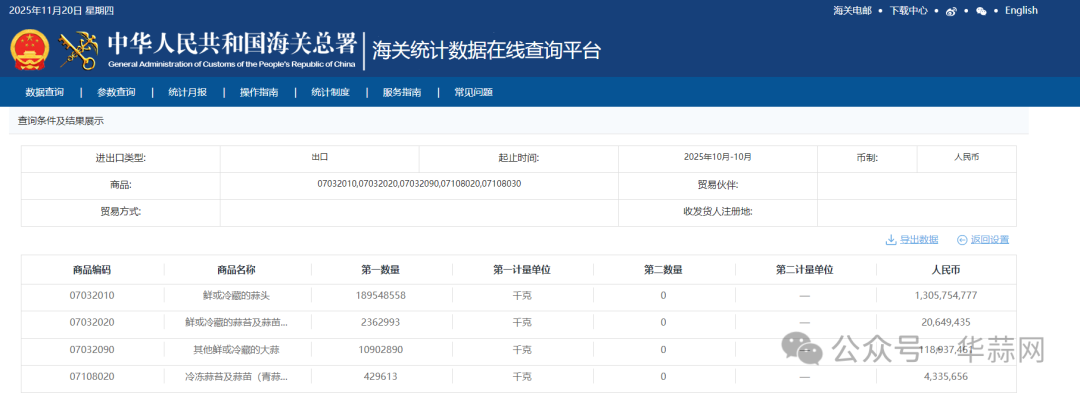The image size is (1080, 393).
Task: Click the 商品编码 column header
Action: pos(92,270)
